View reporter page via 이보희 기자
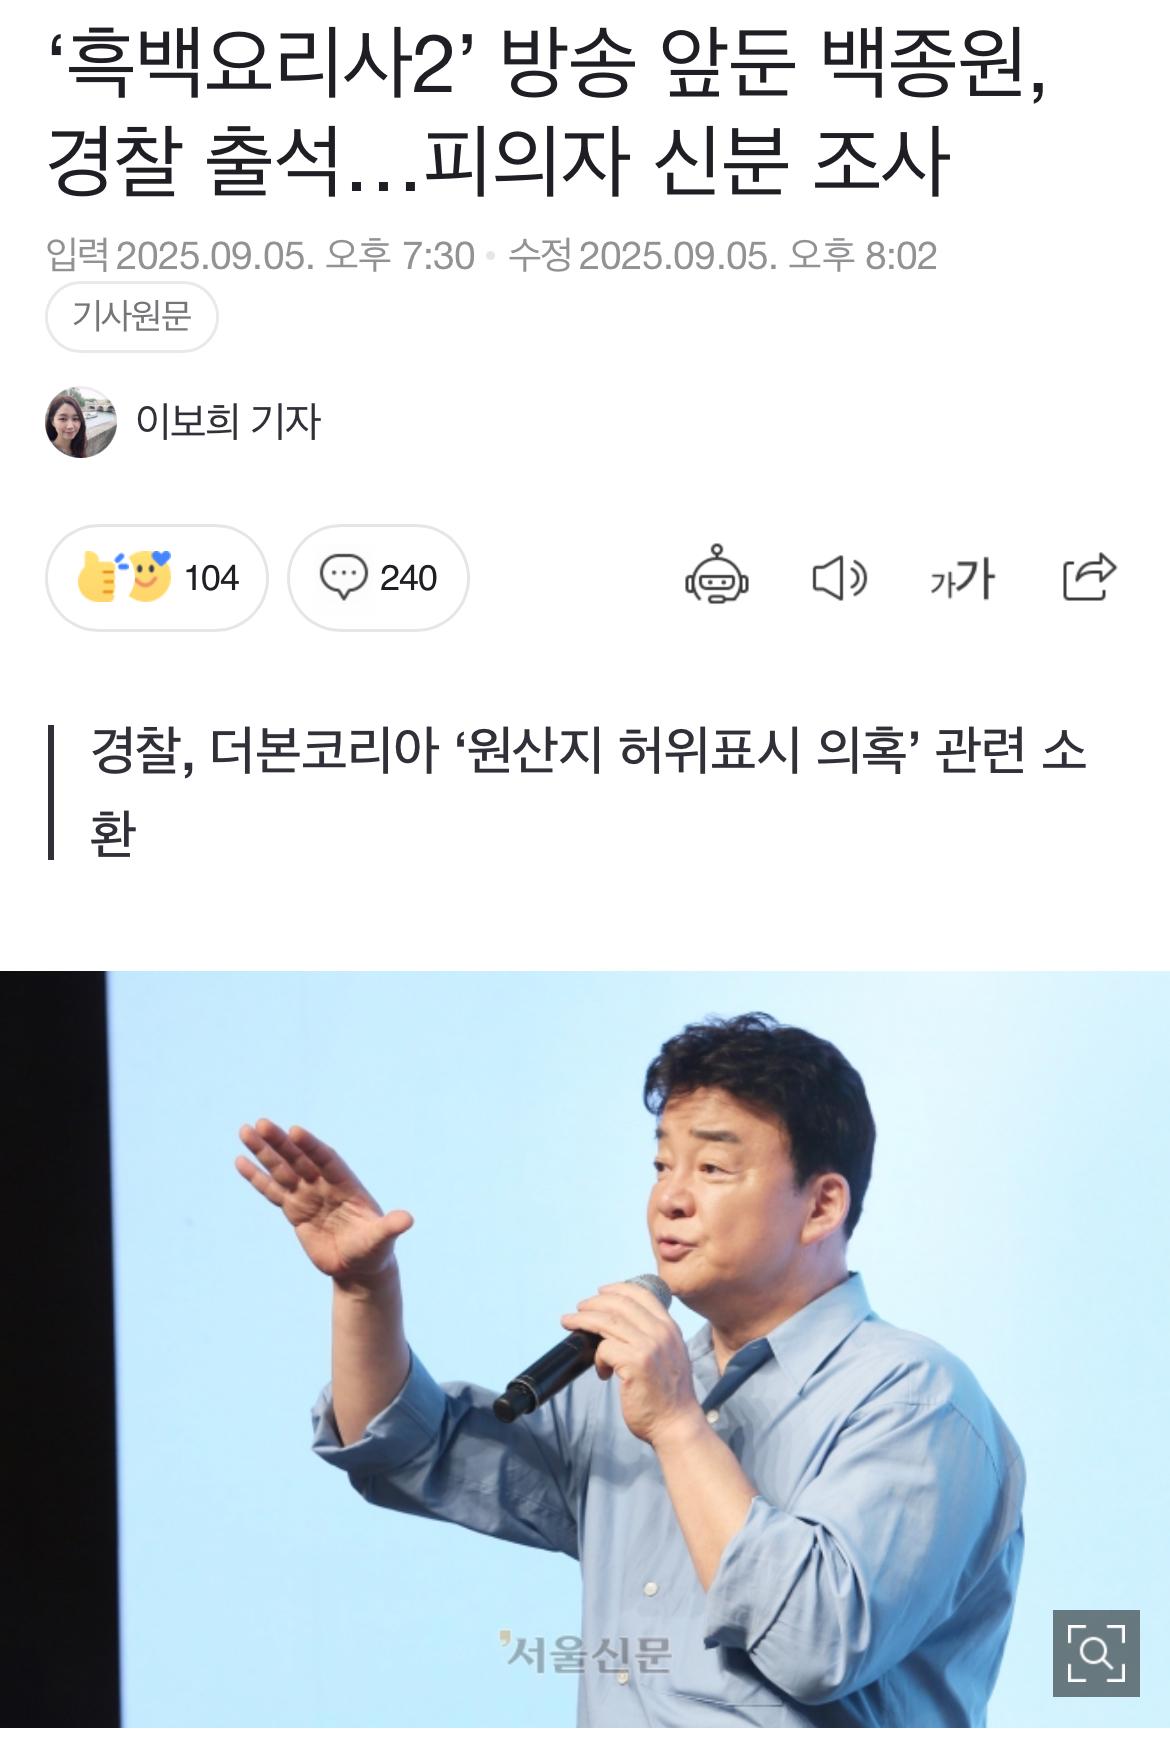 pyautogui.click(x=229, y=421)
